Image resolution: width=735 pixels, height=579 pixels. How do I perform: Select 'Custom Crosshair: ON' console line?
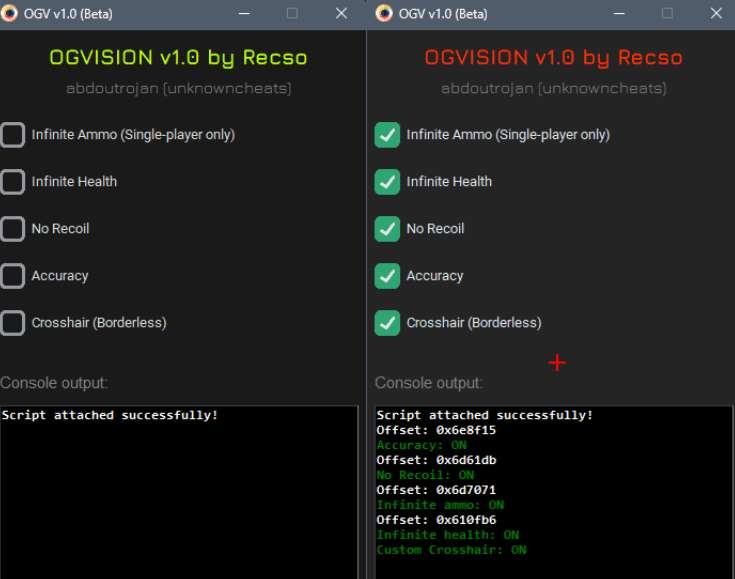pos(452,550)
